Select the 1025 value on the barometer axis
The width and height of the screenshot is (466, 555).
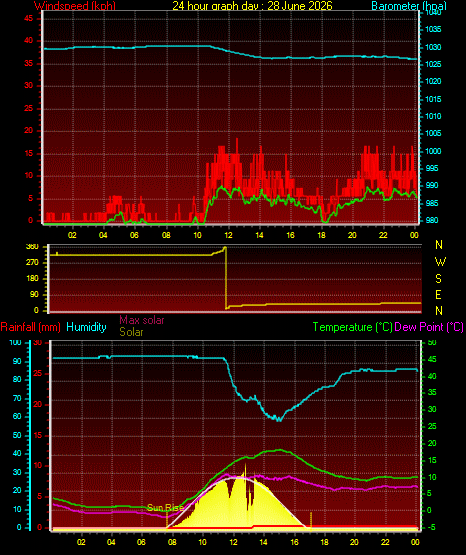[433, 64]
